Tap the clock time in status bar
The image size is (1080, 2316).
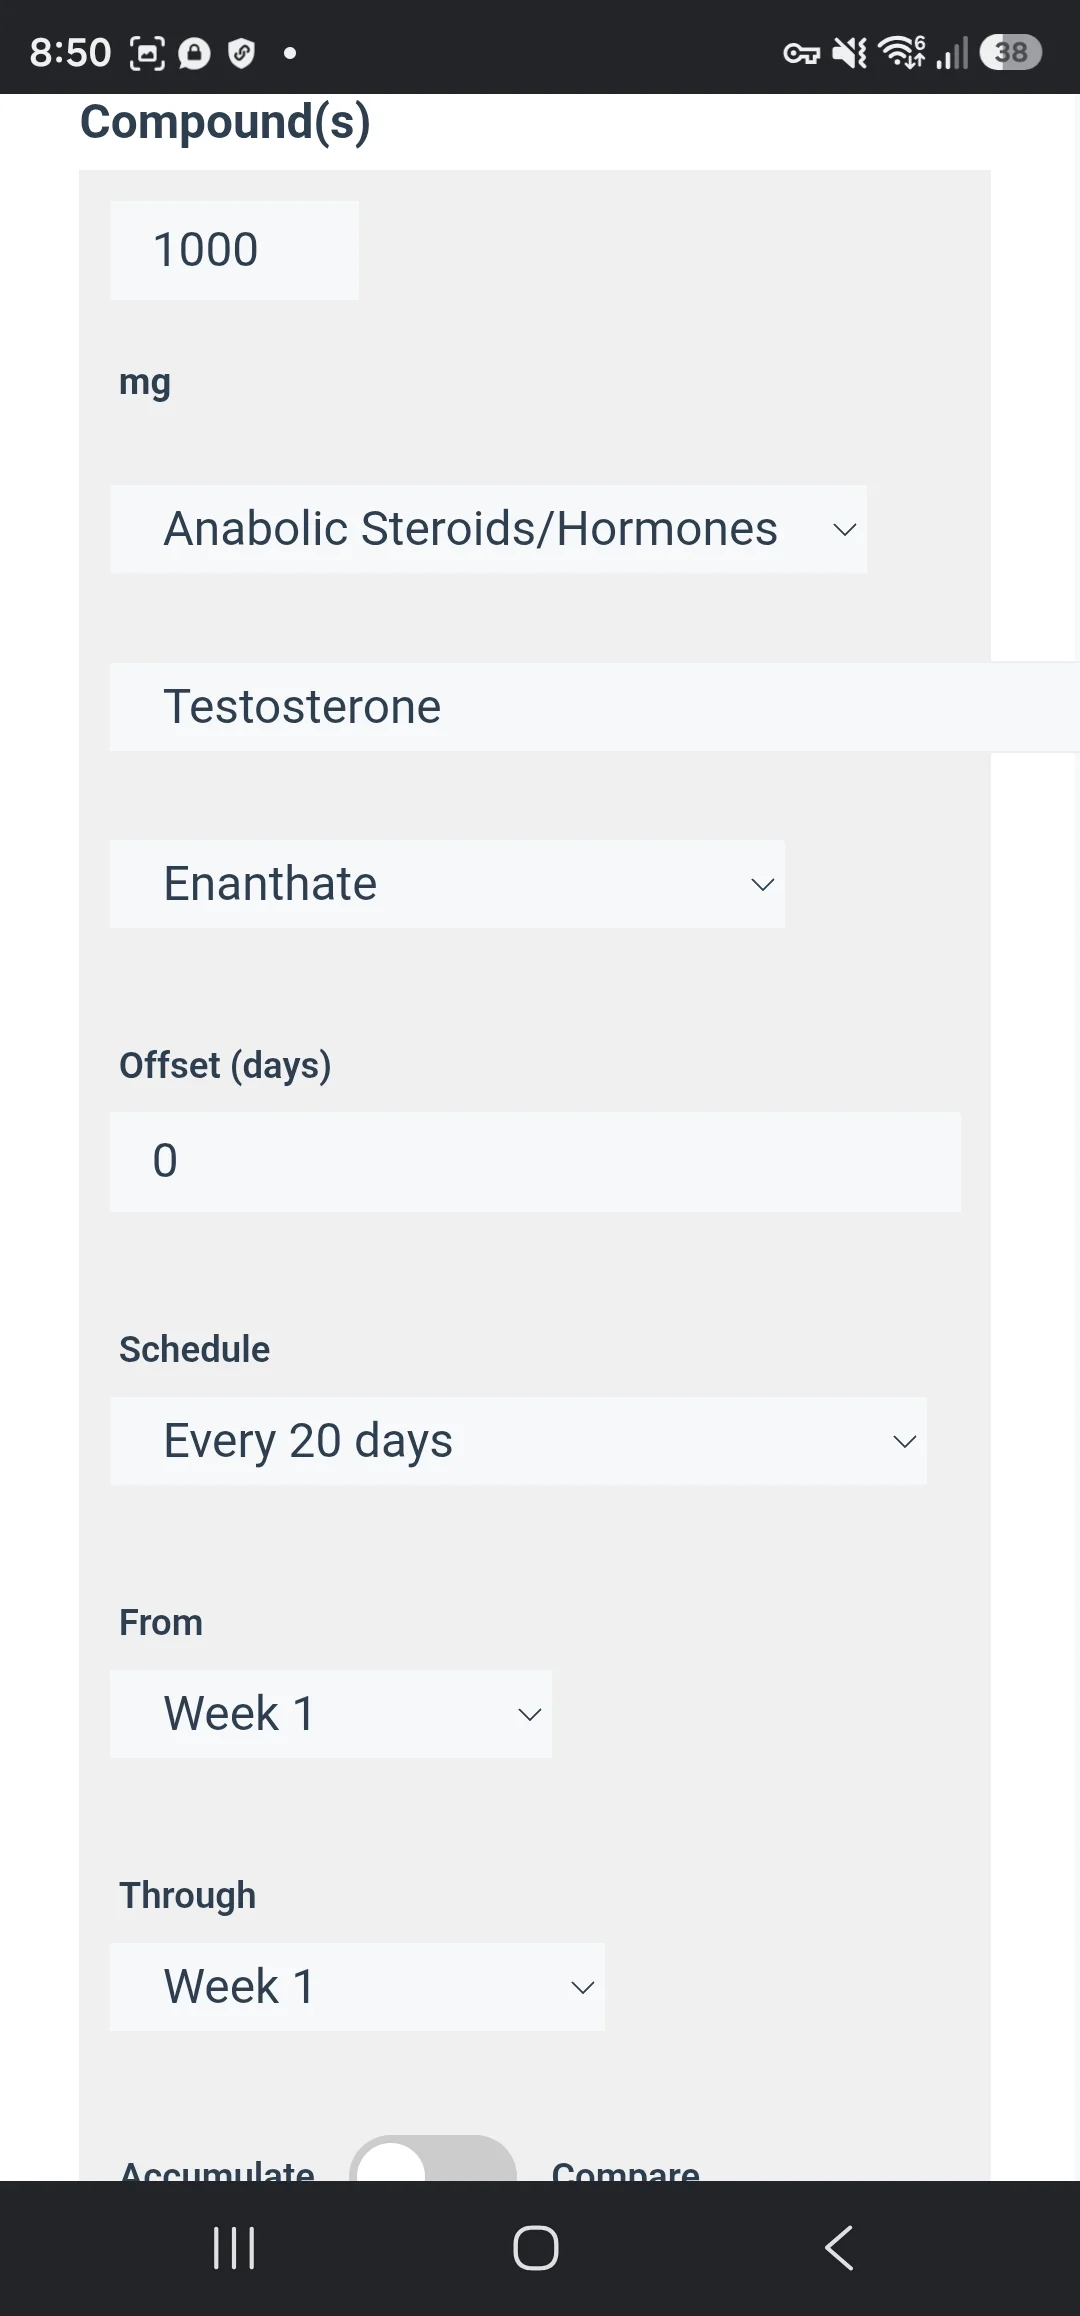70,53
